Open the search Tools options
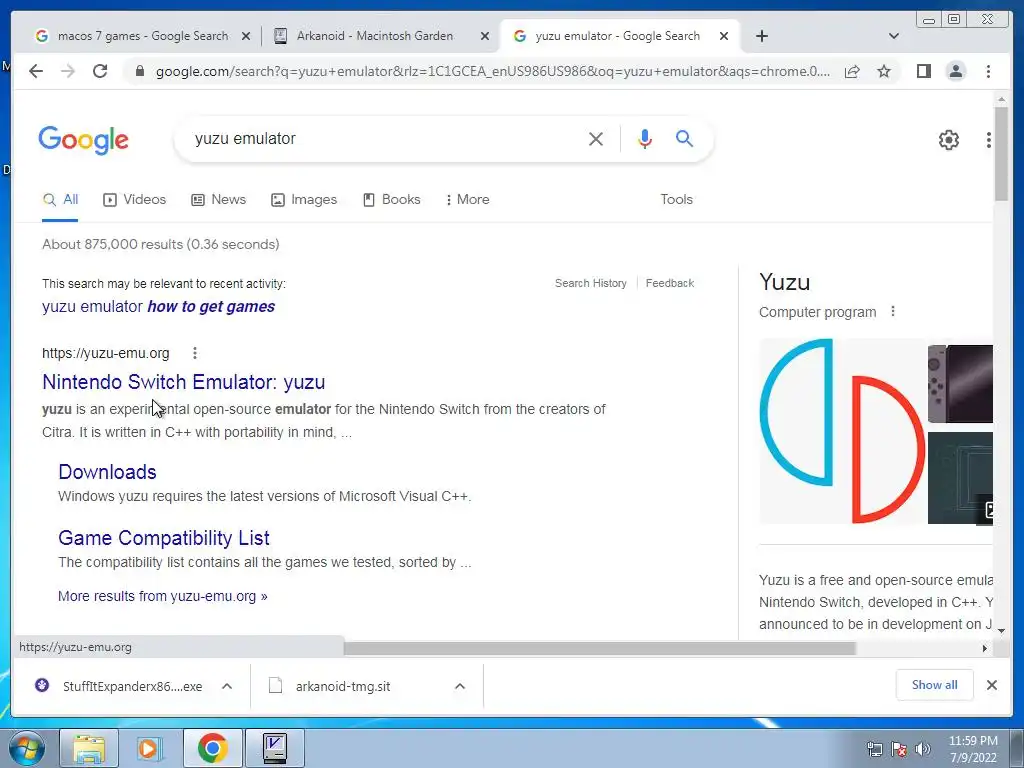This screenshot has width=1024, height=768. click(677, 199)
